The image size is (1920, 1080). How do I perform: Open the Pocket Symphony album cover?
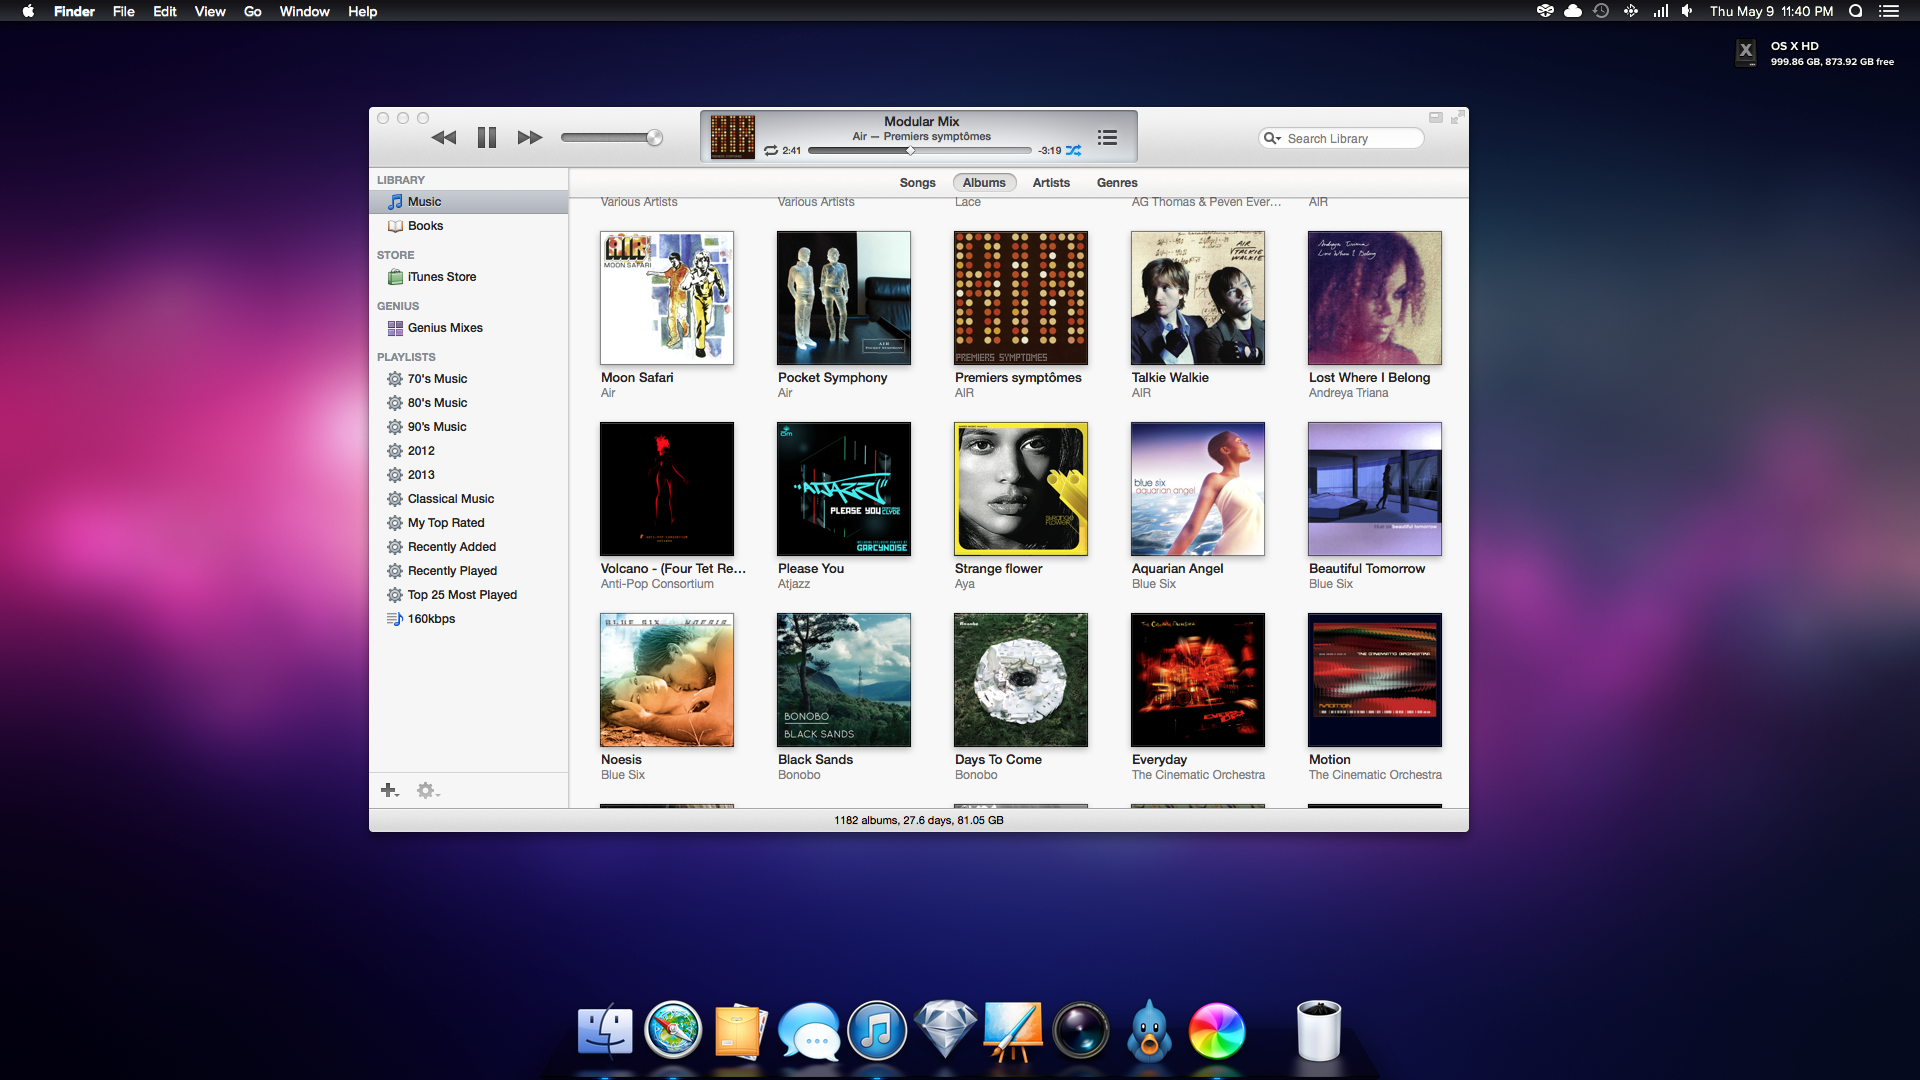[x=844, y=298]
